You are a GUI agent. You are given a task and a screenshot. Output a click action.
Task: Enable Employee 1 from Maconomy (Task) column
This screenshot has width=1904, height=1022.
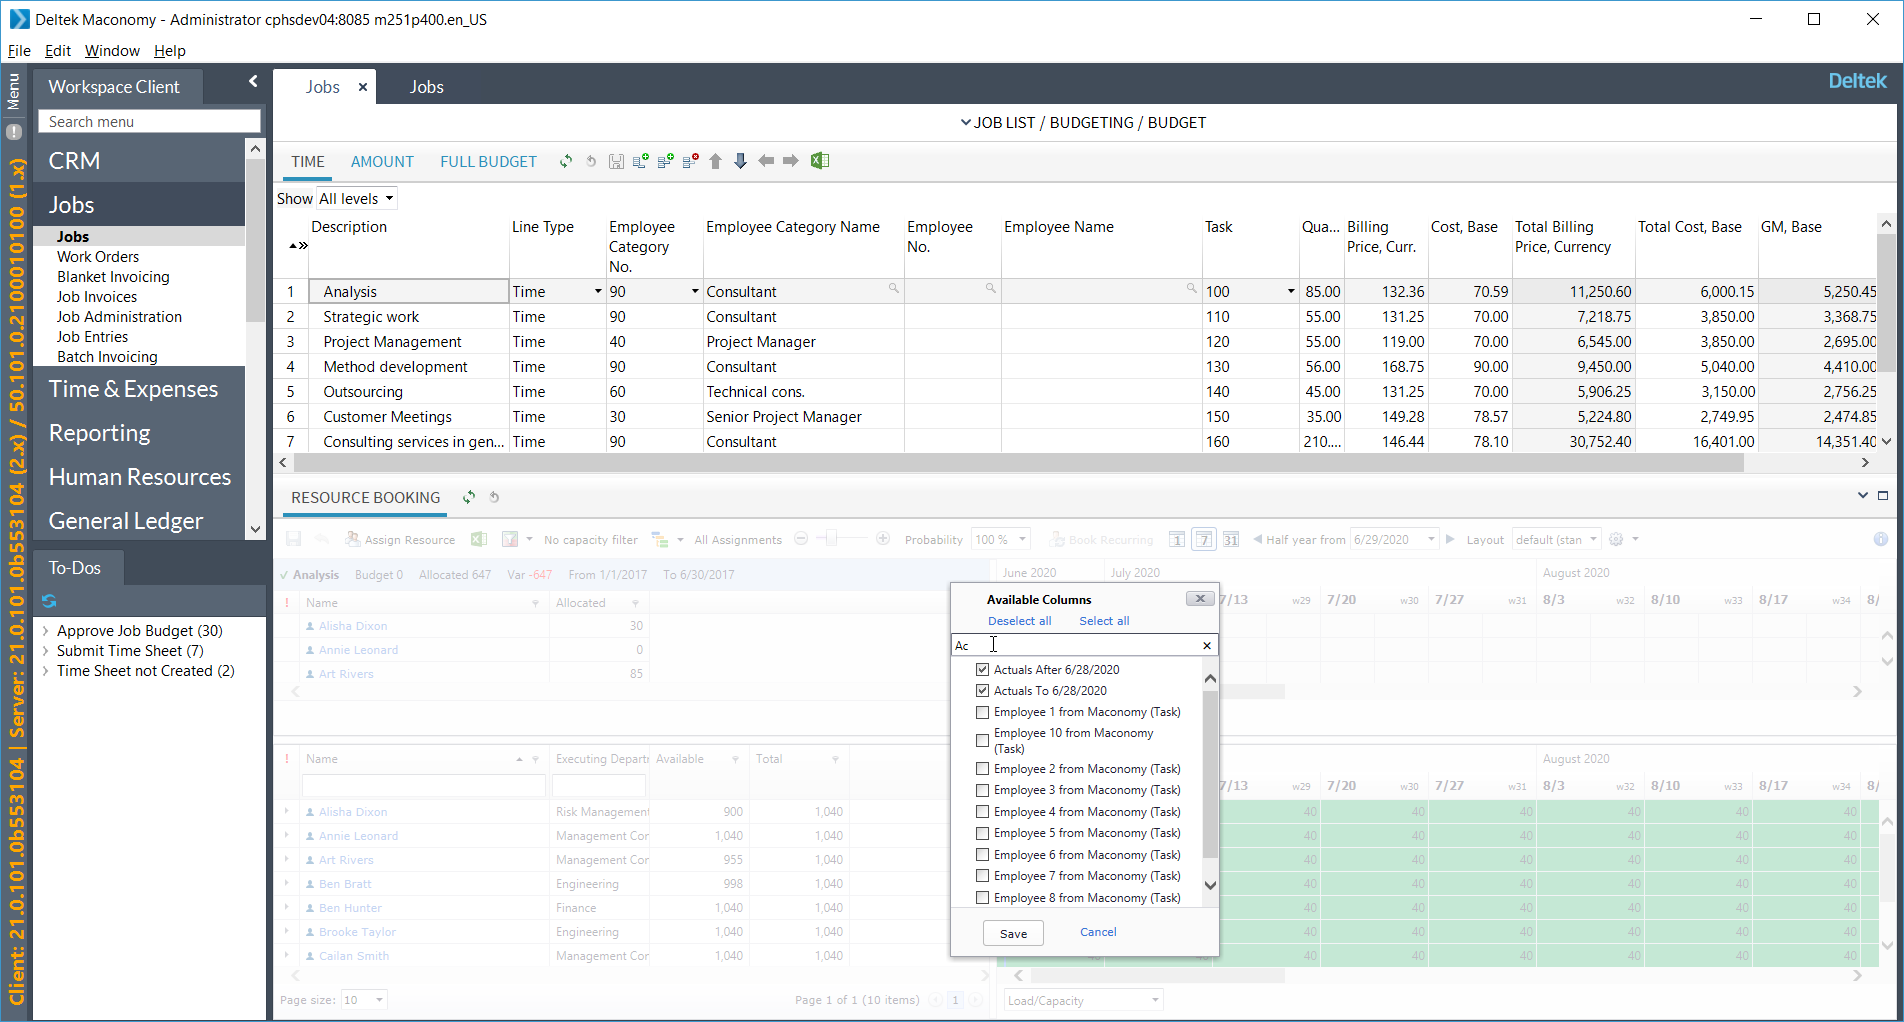(982, 712)
